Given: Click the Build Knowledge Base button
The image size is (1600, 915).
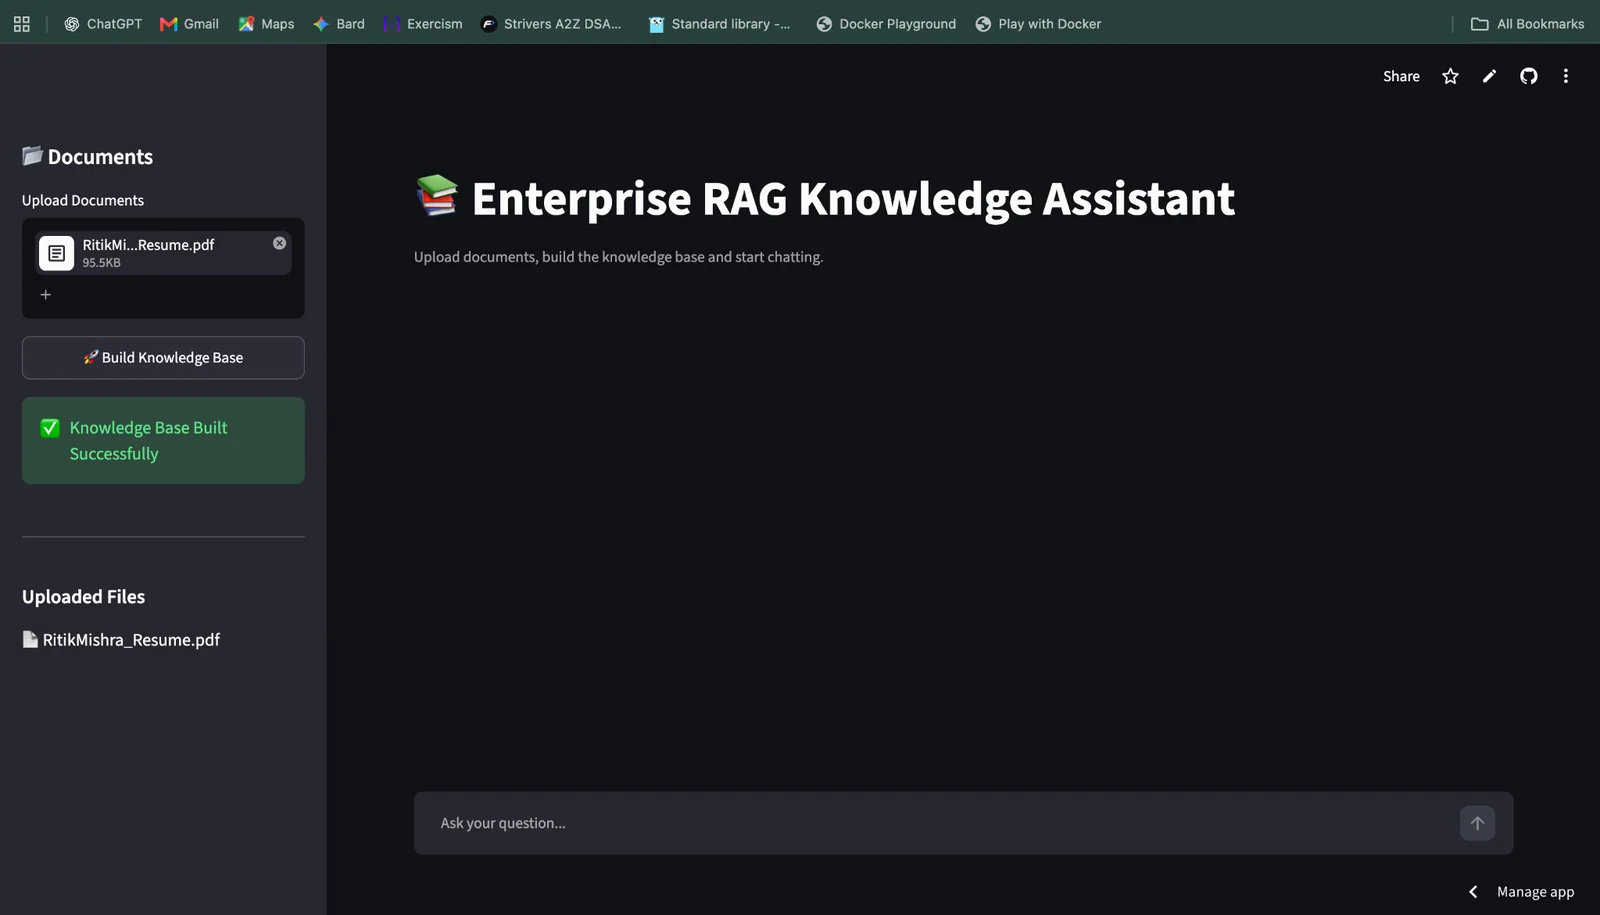Looking at the screenshot, I should 163,358.
